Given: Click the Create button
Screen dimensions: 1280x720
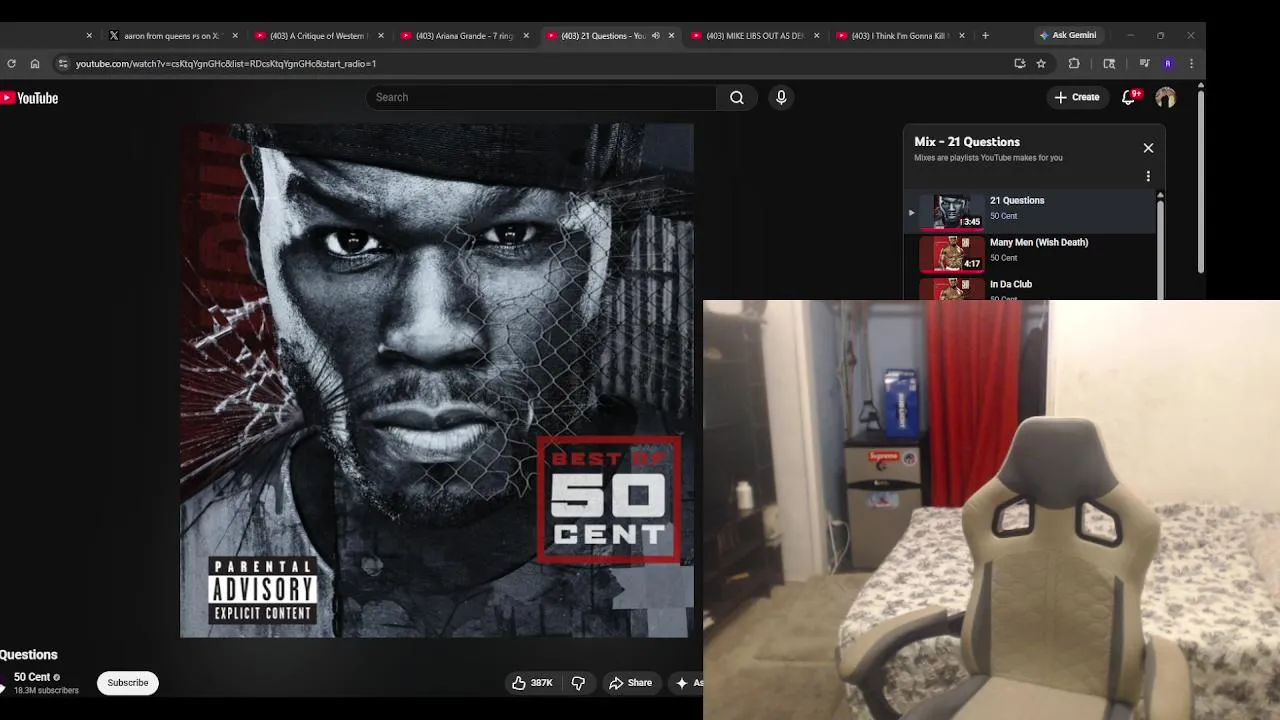Looking at the screenshot, I should 1076,97.
